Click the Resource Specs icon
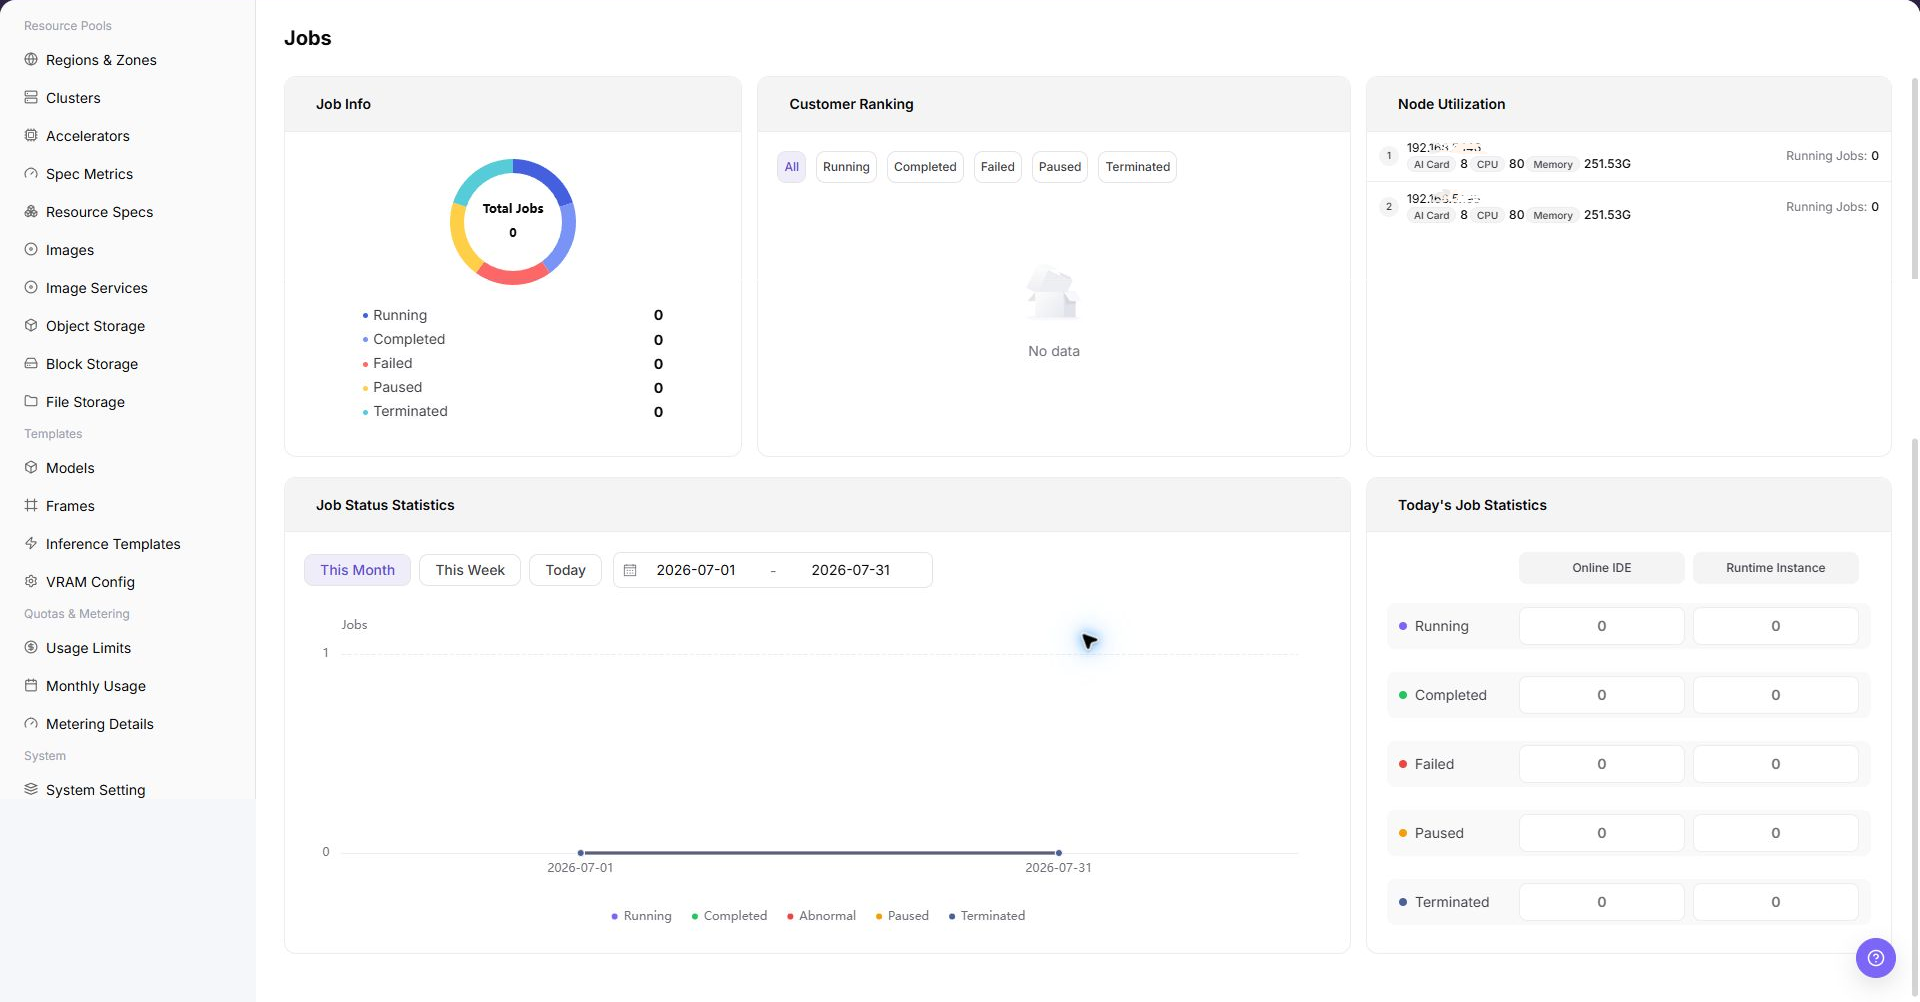Image resolution: width=1920 pixels, height=1002 pixels. click(31, 212)
